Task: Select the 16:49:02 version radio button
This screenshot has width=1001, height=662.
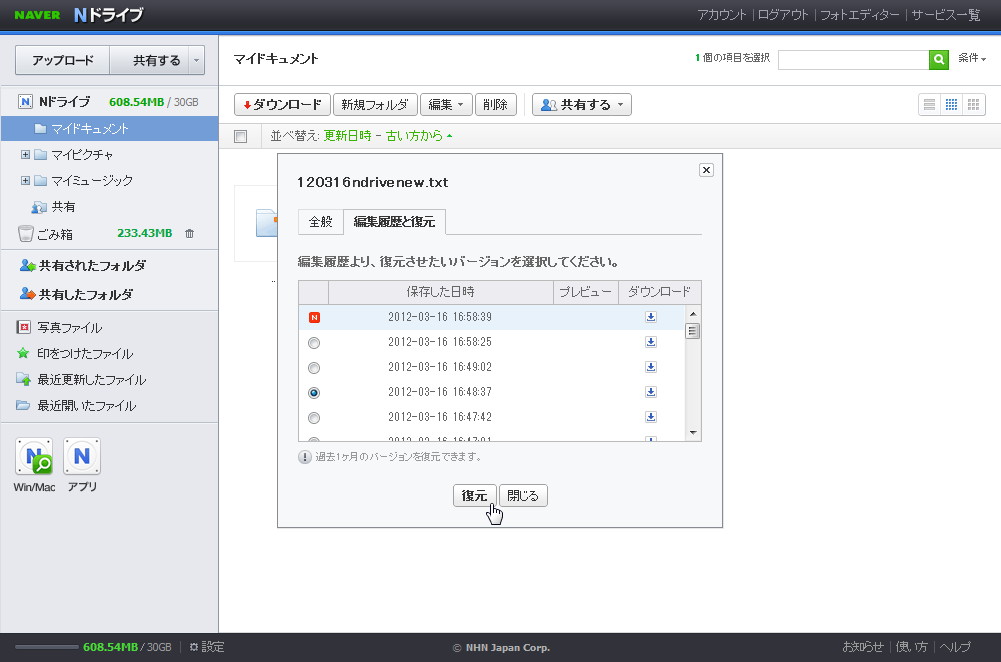Action: pyautogui.click(x=314, y=367)
